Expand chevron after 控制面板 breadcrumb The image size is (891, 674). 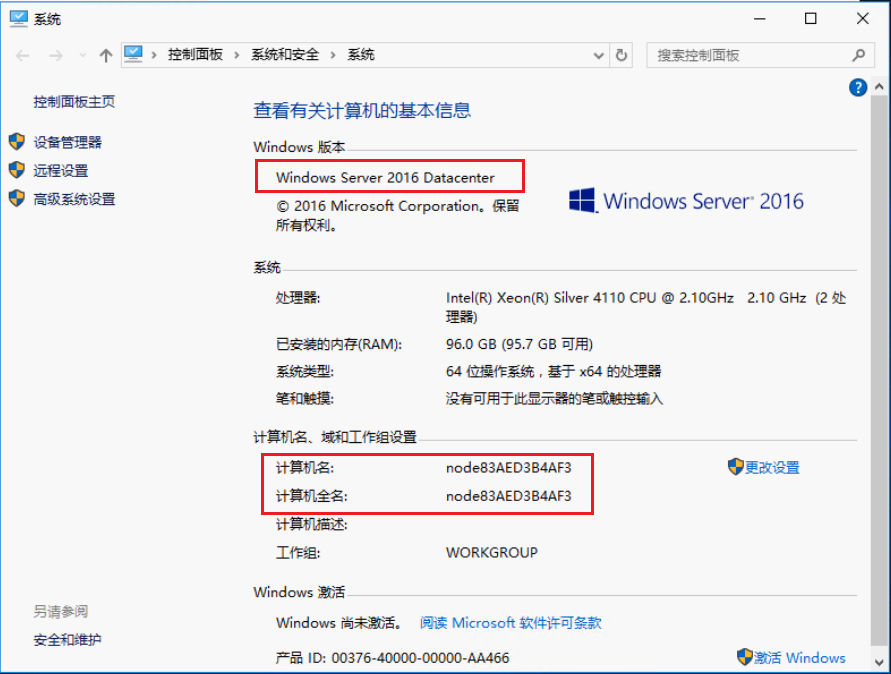[x=236, y=55]
